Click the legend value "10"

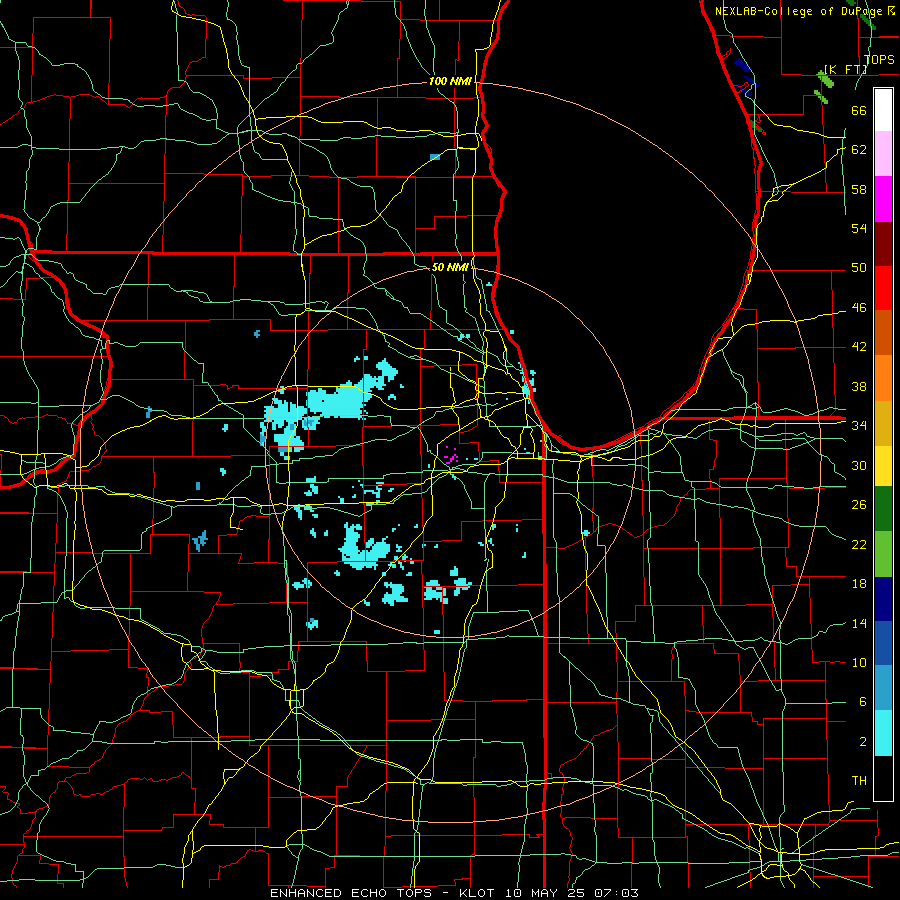(859, 662)
